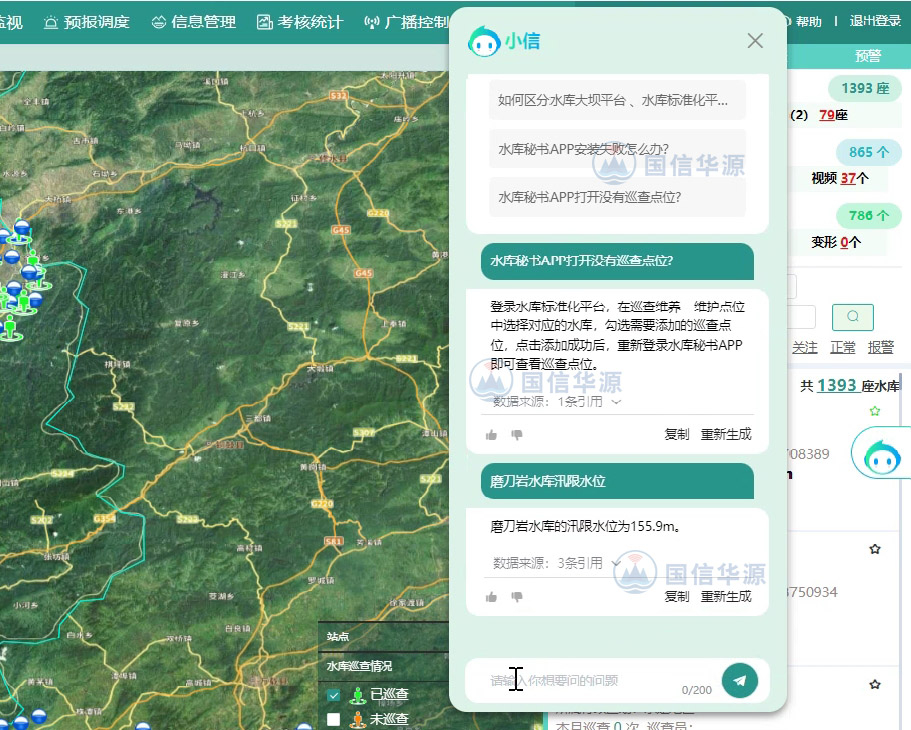Thumbs up the 汛限水位 answer

[x=492, y=597]
